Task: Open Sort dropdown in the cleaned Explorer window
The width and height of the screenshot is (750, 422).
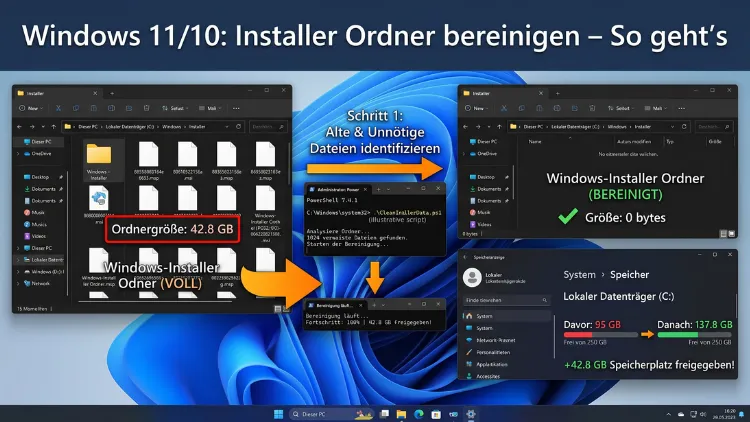Action: [620, 108]
